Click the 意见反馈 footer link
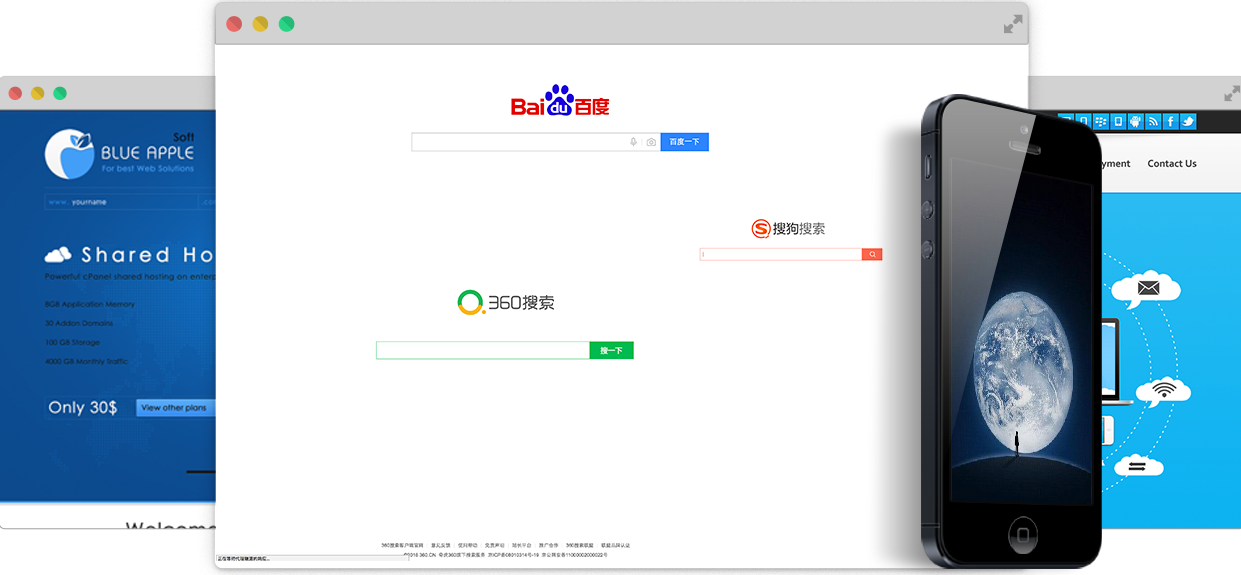Screen dimensions: 1241x575 tap(440, 545)
